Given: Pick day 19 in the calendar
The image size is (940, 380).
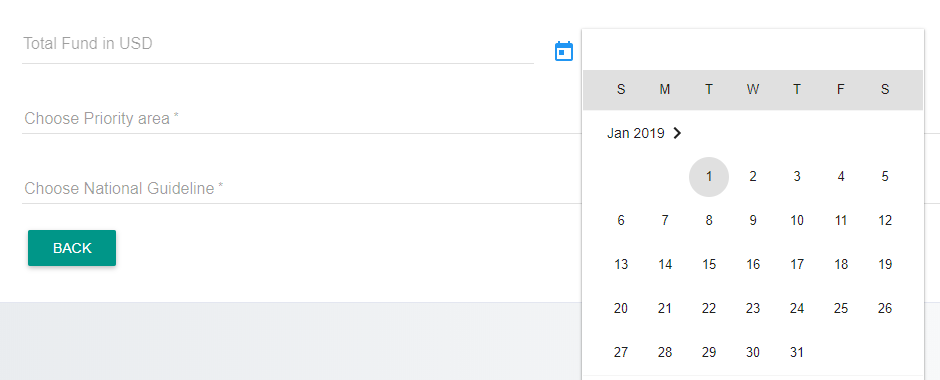Looking at the screenshot, I should pyautogui.click(x=885, y=264).
